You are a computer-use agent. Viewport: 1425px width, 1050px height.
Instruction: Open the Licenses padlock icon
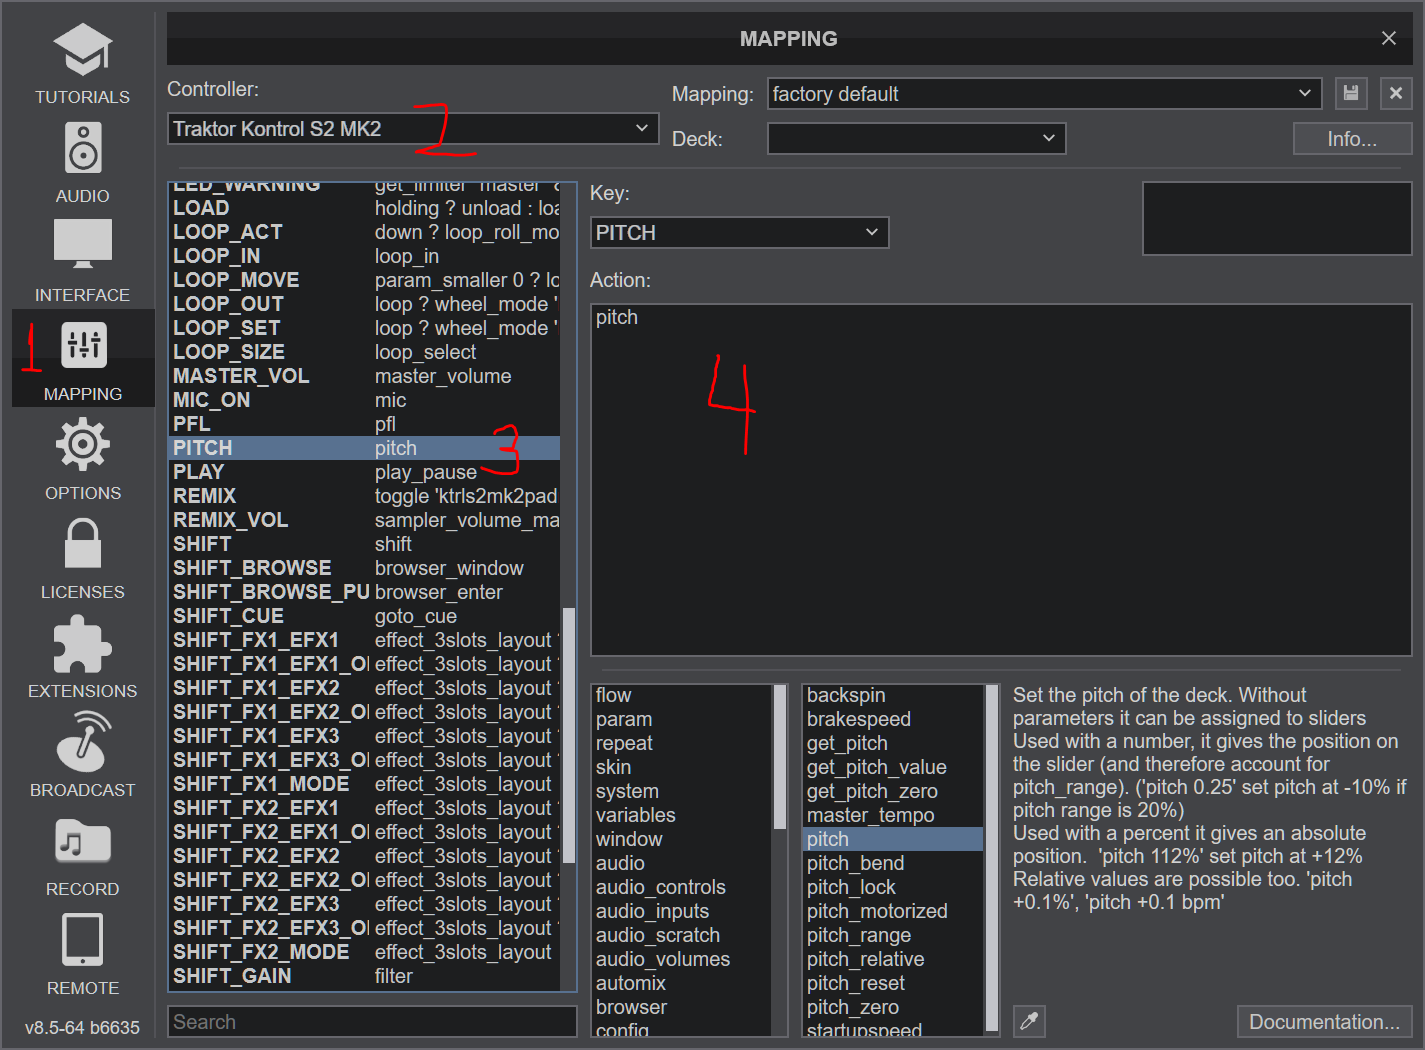[x=83, y=543]
